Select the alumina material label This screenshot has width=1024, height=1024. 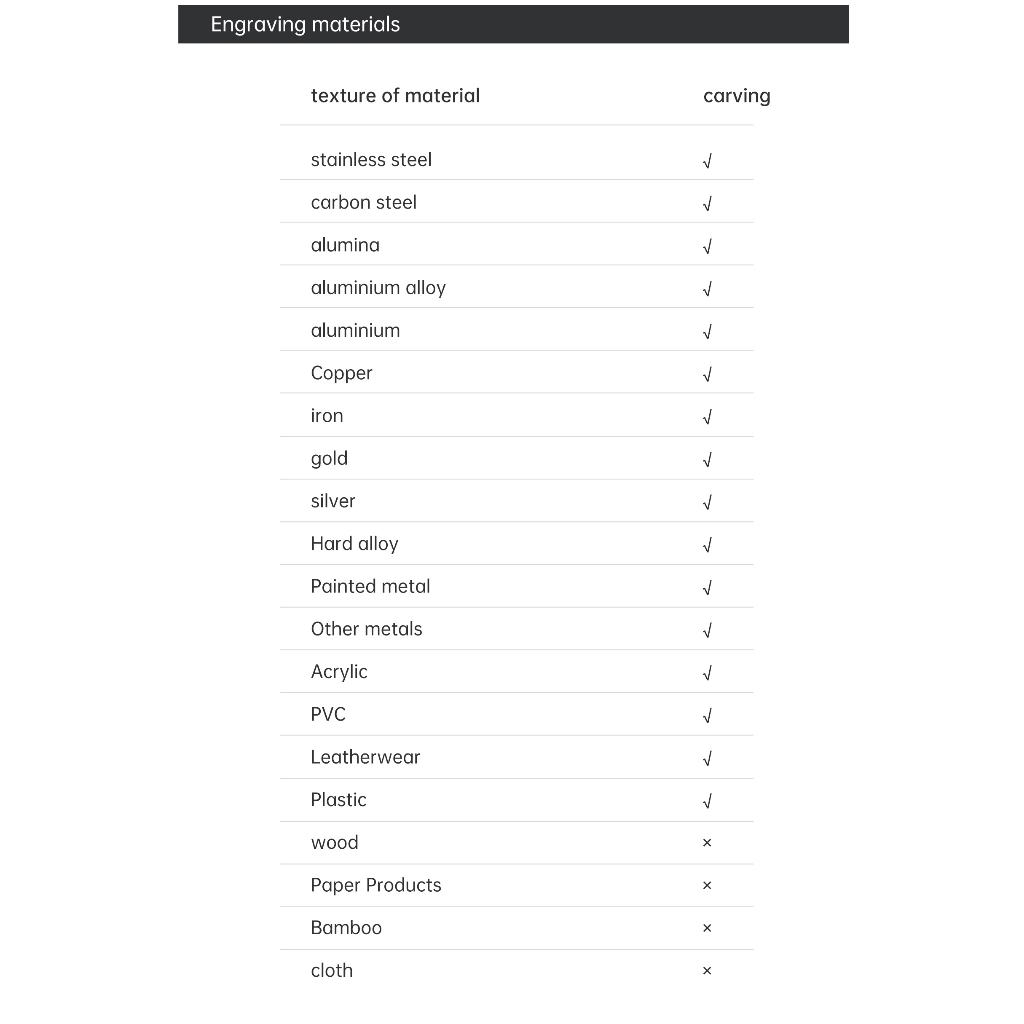(345, 246)
